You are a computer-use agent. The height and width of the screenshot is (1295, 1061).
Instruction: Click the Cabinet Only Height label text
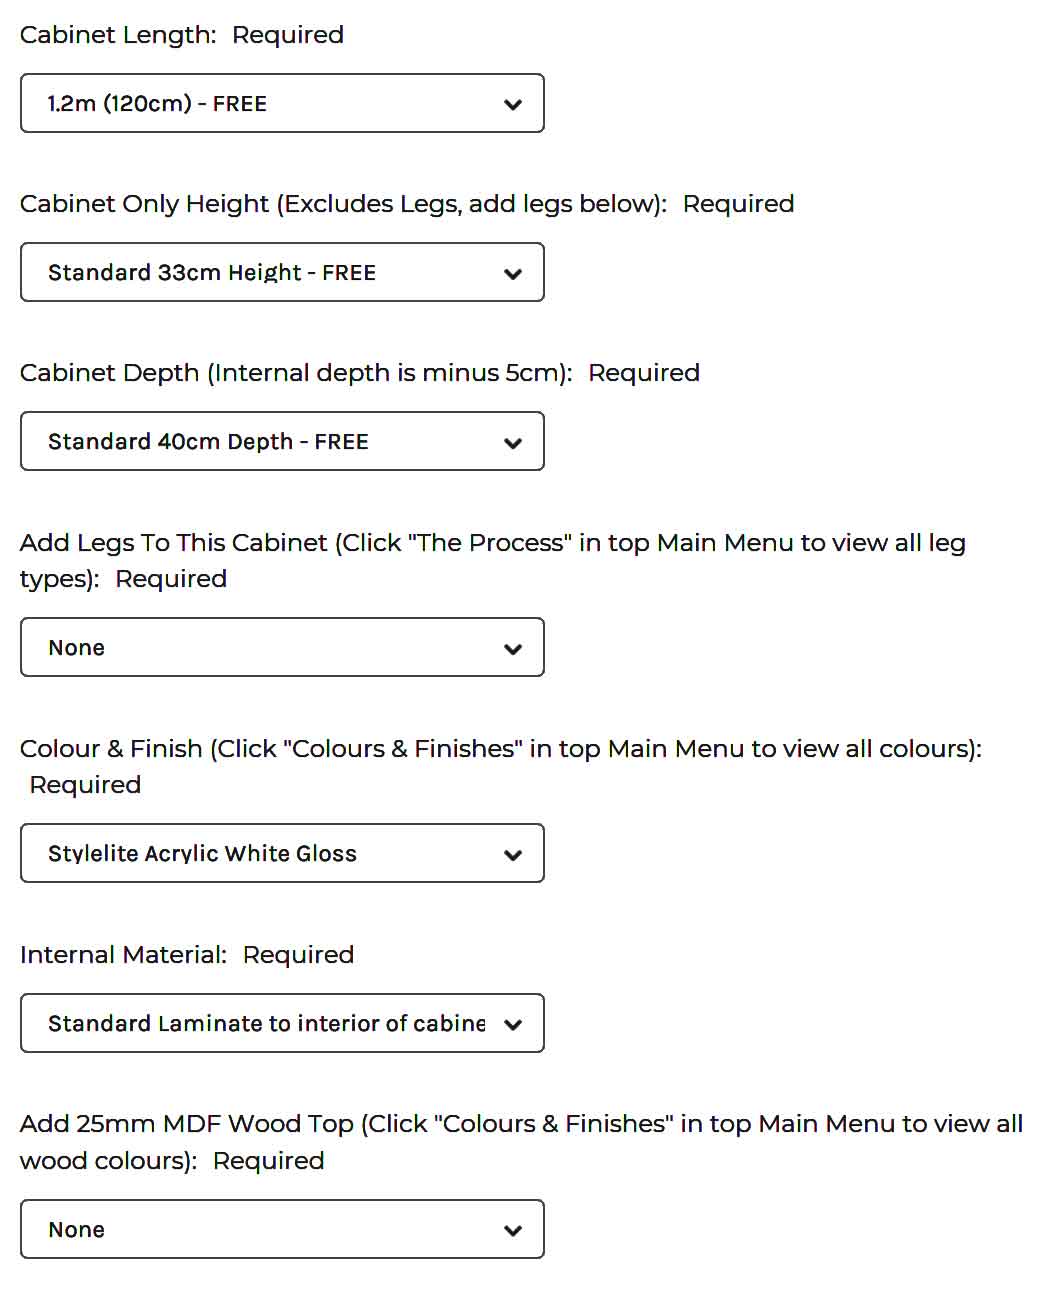pos(343,204)
